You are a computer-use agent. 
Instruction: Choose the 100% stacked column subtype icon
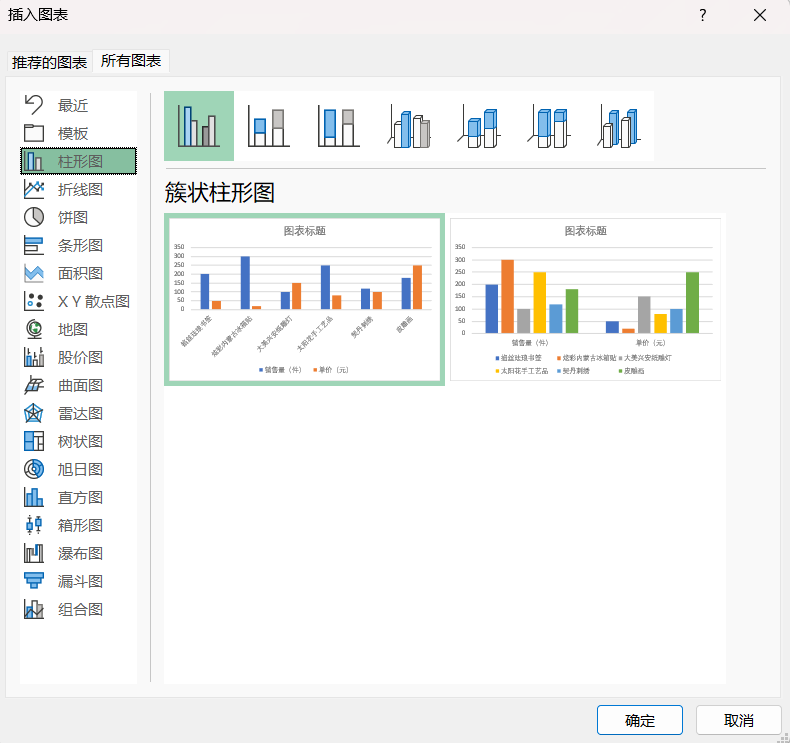[x=339, y=127]
